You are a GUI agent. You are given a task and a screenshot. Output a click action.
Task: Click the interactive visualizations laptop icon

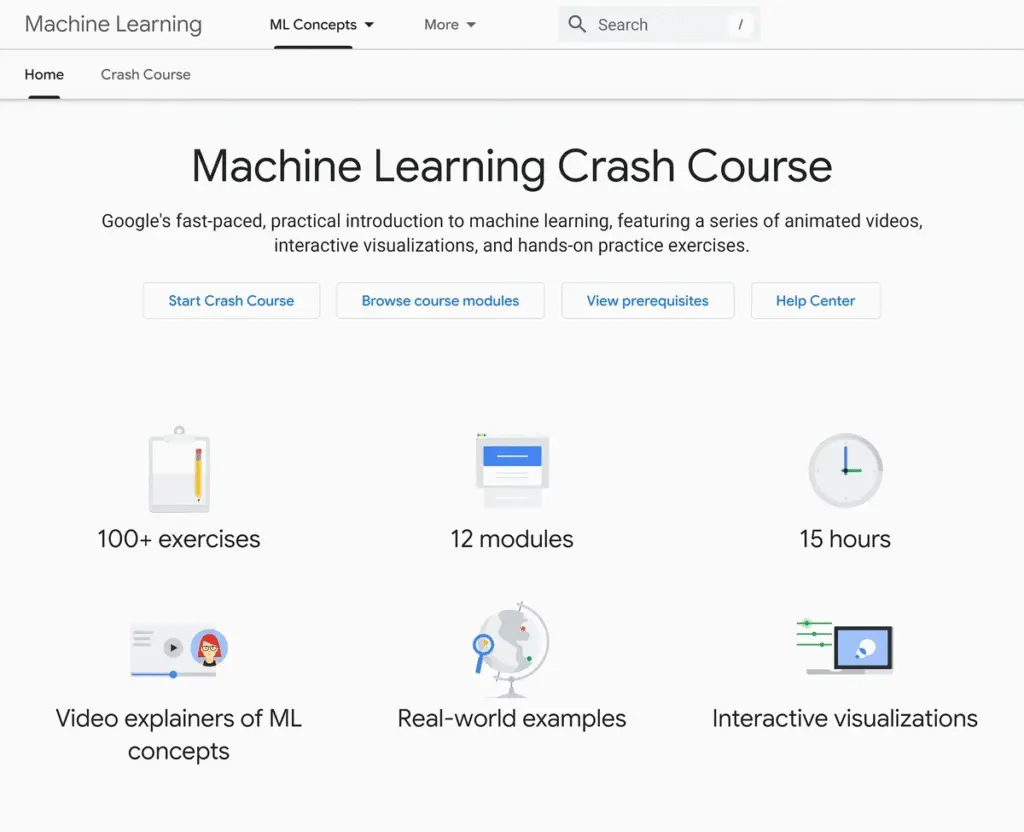[x=844, y=647]
